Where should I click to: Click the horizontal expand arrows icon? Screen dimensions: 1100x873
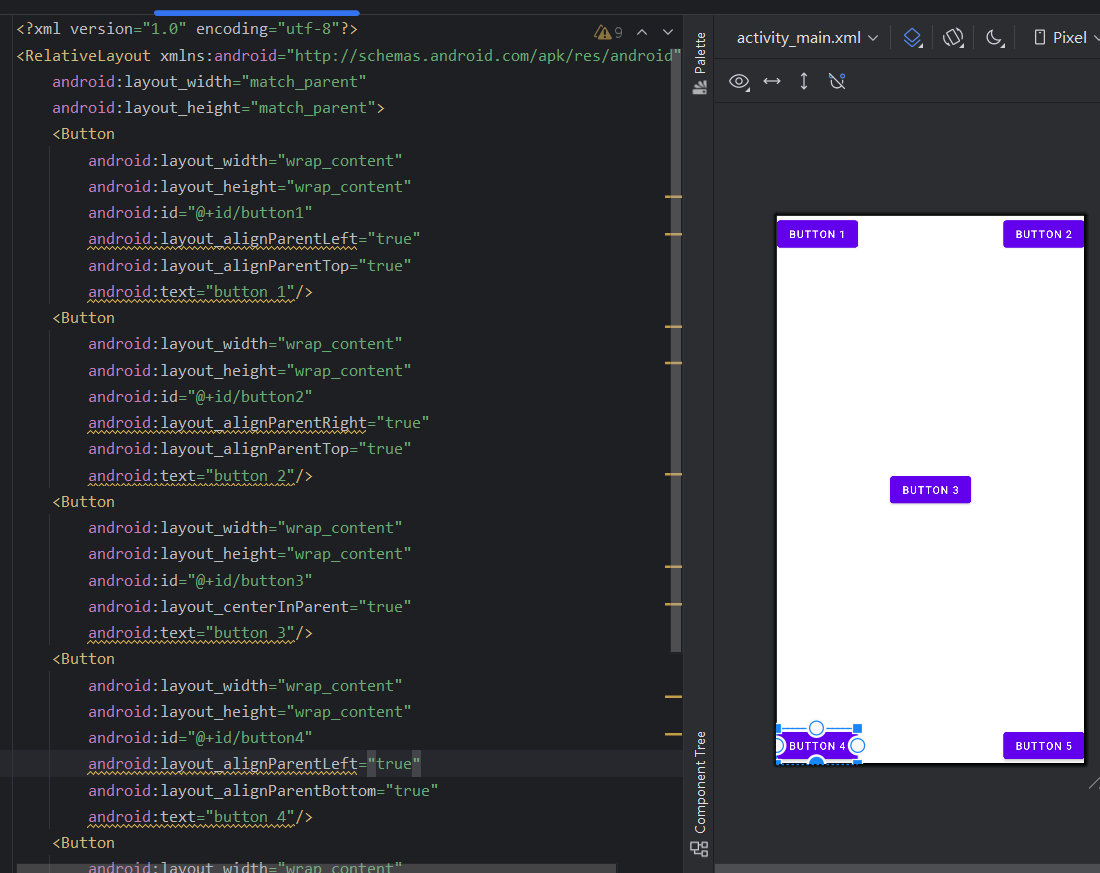[x=772, y=81]
